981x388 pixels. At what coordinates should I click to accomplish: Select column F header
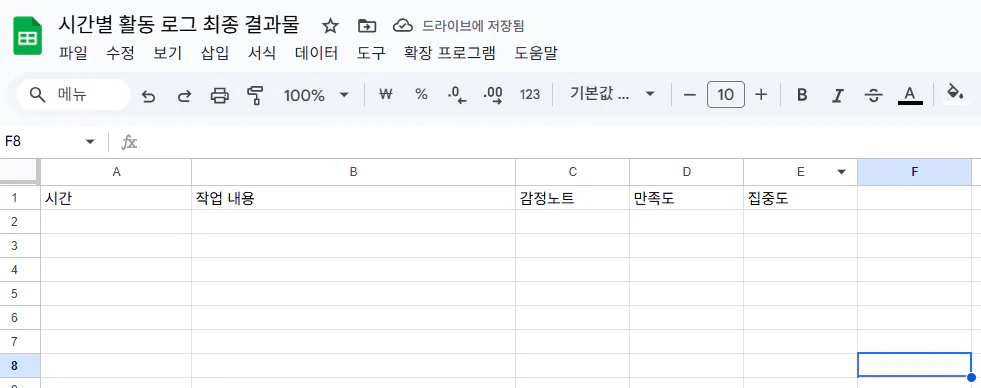[914, 172]
